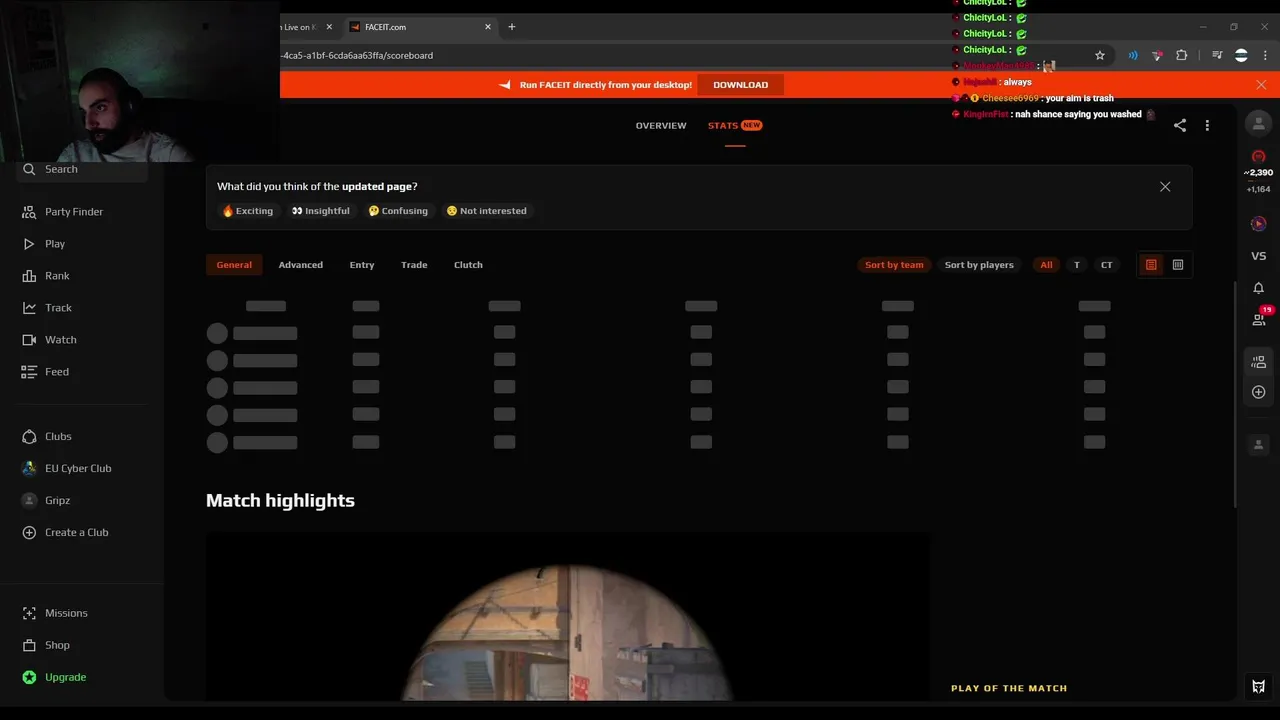Bookmark the page with the star icon
Viewport: 1280px width, 720px height.
[1100, 55]
